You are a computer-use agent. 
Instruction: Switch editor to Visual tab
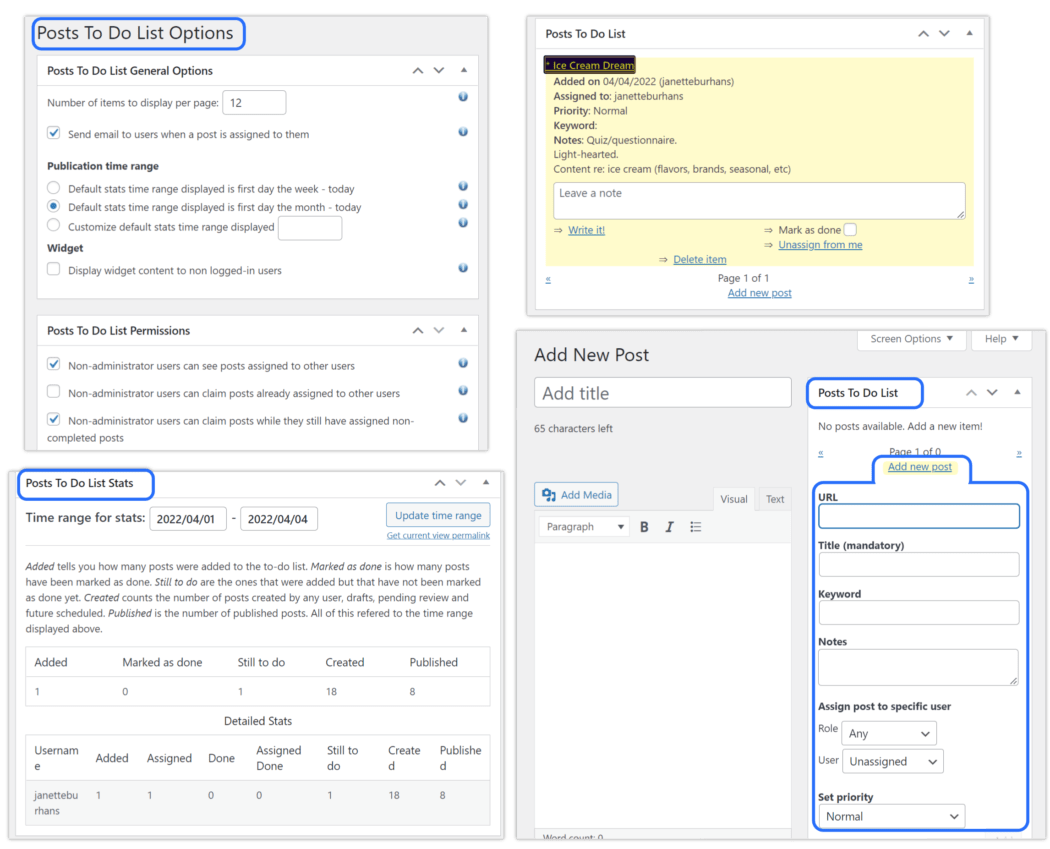[x=734, y=499]
